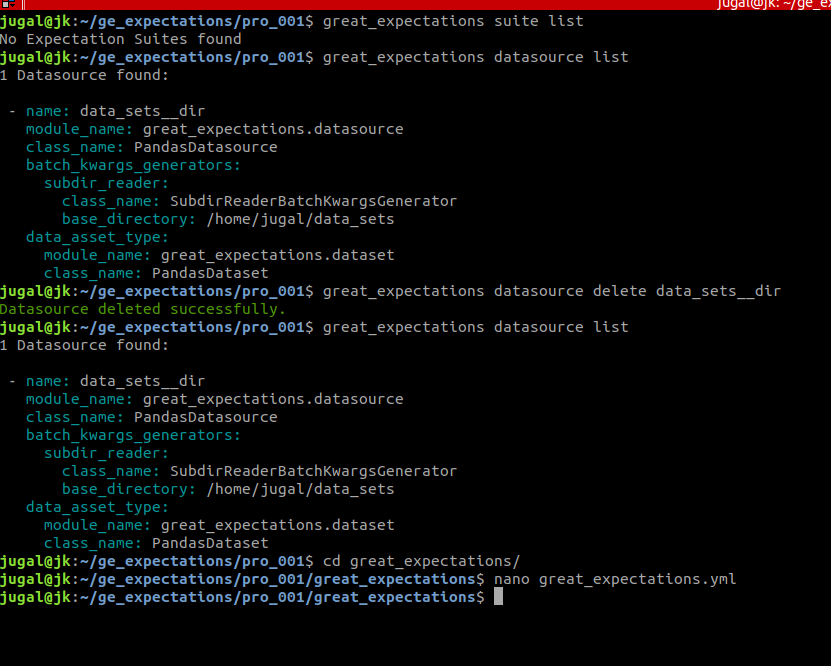Click 'name: data_sets__dir' in the first listing
The image size is (831, 666).
116,111
